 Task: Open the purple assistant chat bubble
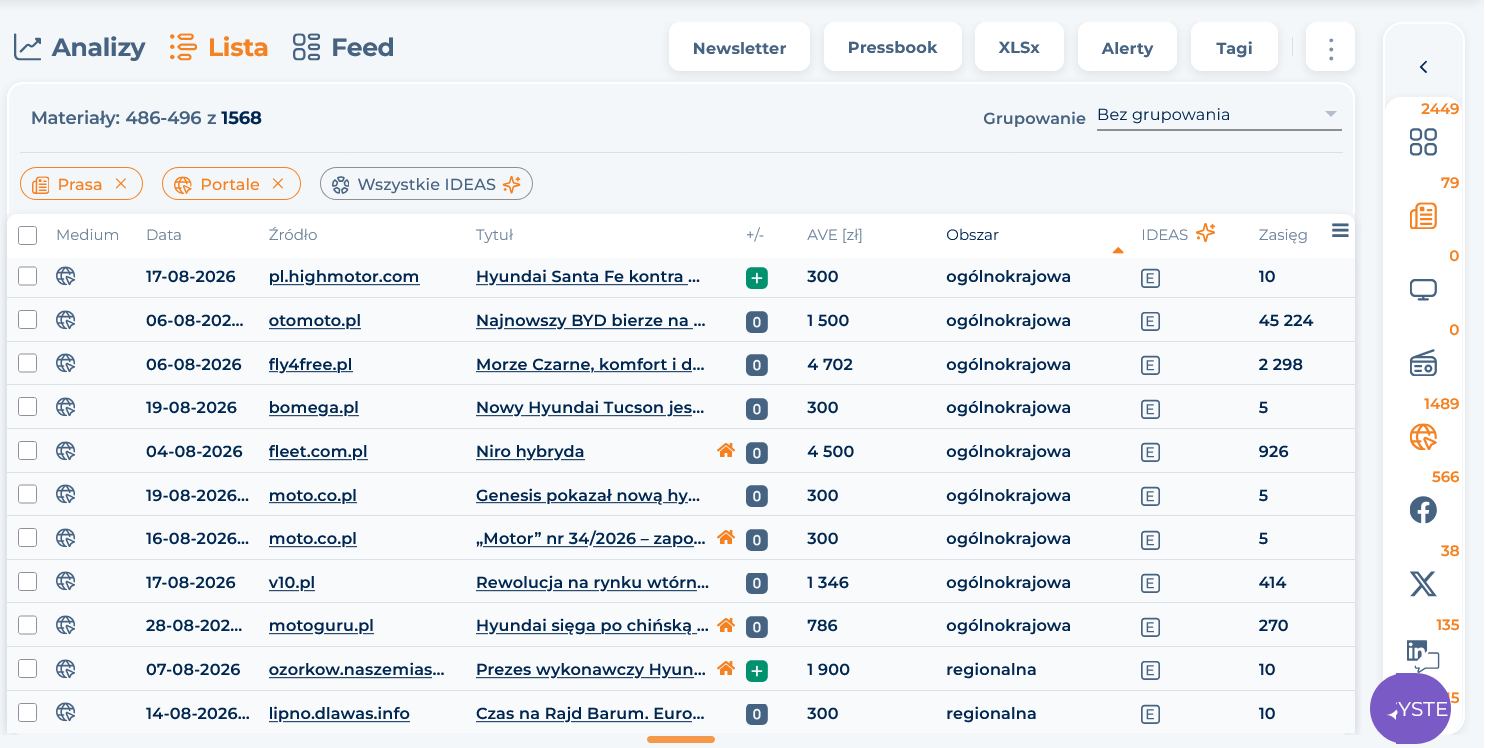click(1410, 709)
